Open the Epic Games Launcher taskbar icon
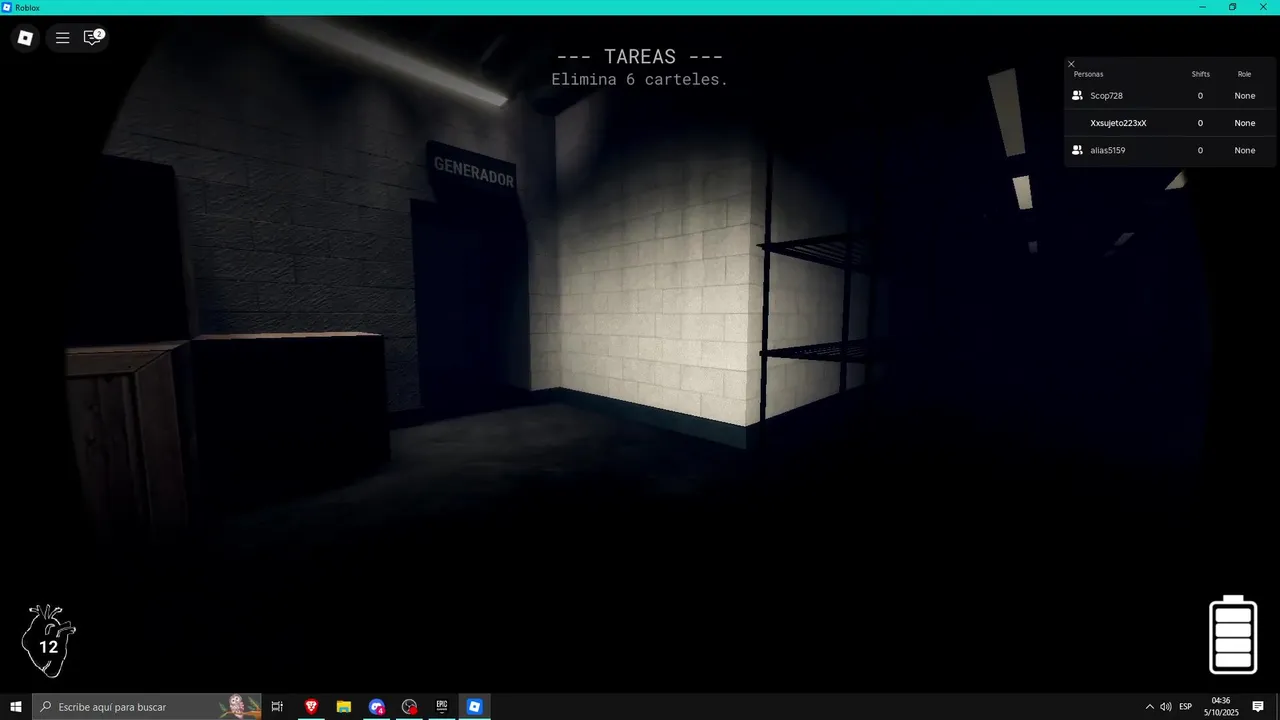The height and width of the screenshot is (720, 1280). coord(442,707)
